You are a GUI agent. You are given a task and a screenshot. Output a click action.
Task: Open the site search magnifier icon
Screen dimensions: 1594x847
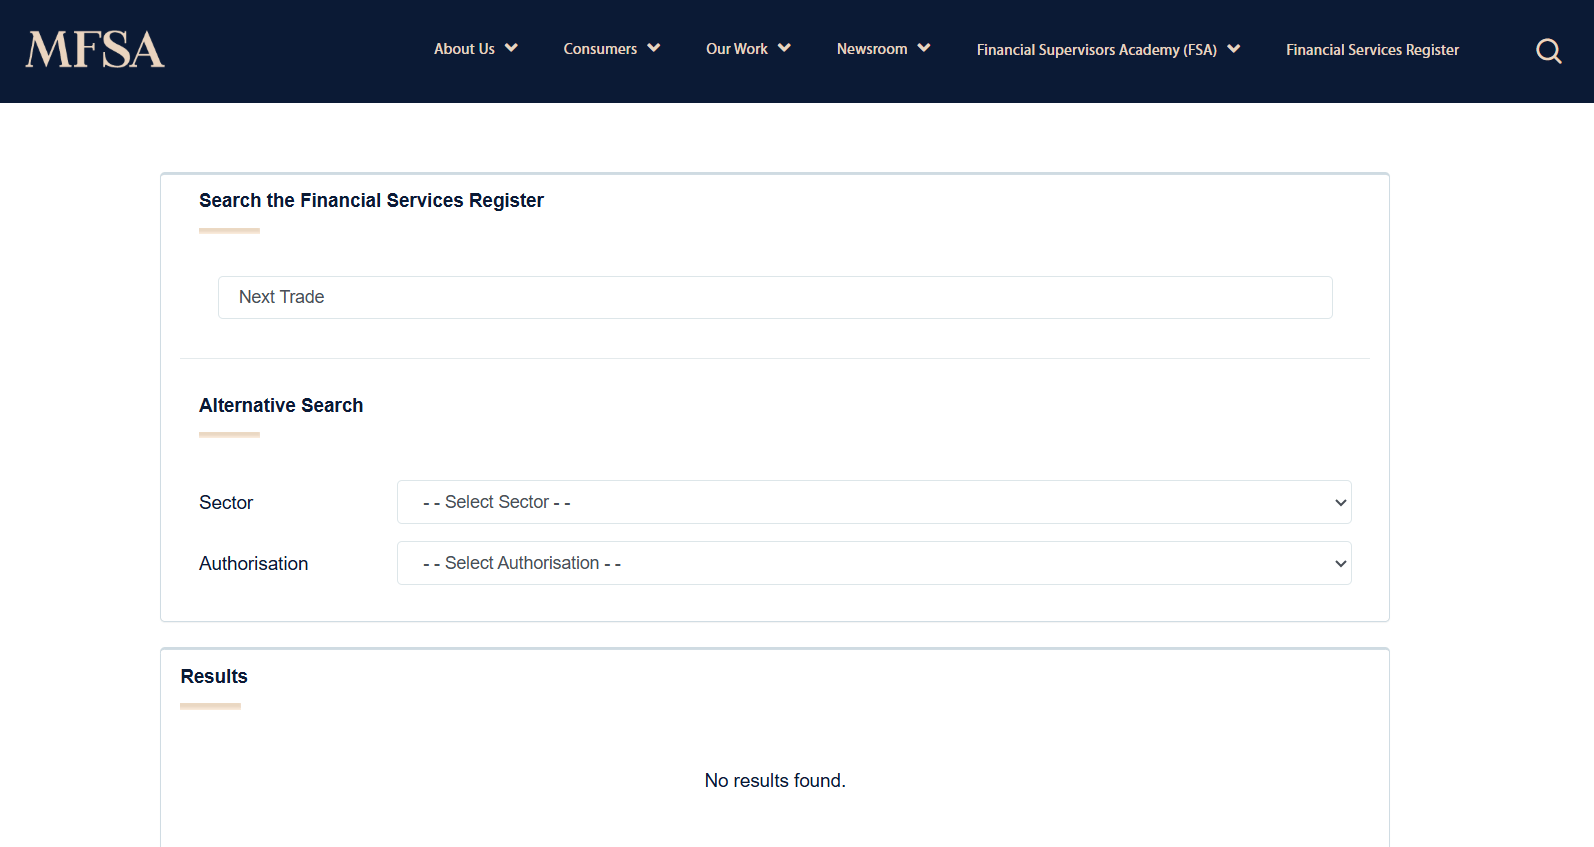tap(1548, 51)
